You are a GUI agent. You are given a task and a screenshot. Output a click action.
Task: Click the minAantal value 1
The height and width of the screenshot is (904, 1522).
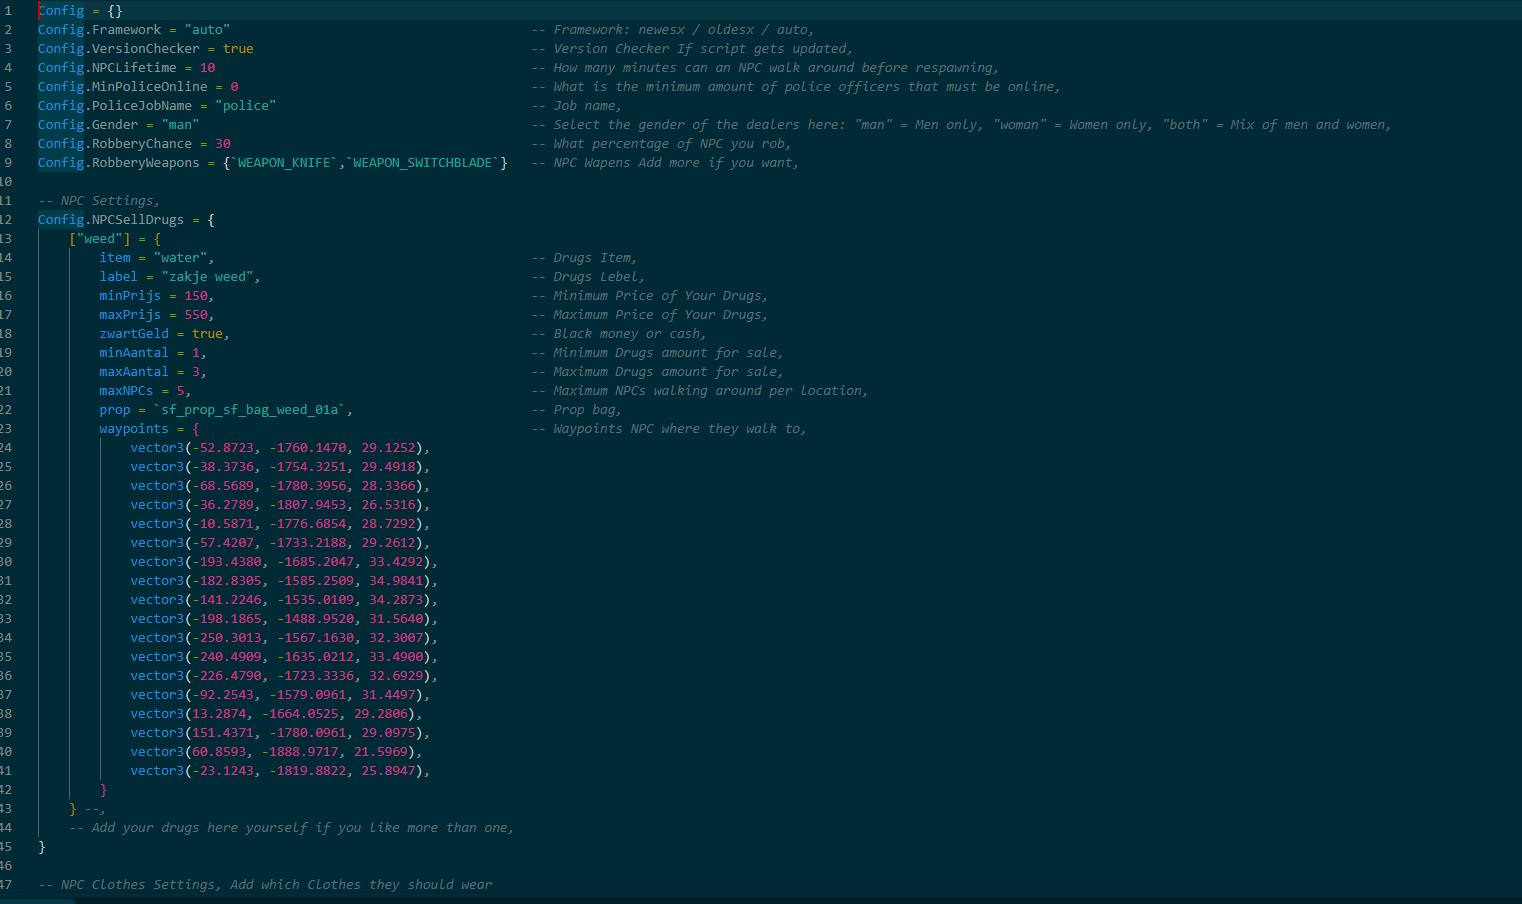tap(196, 353)
